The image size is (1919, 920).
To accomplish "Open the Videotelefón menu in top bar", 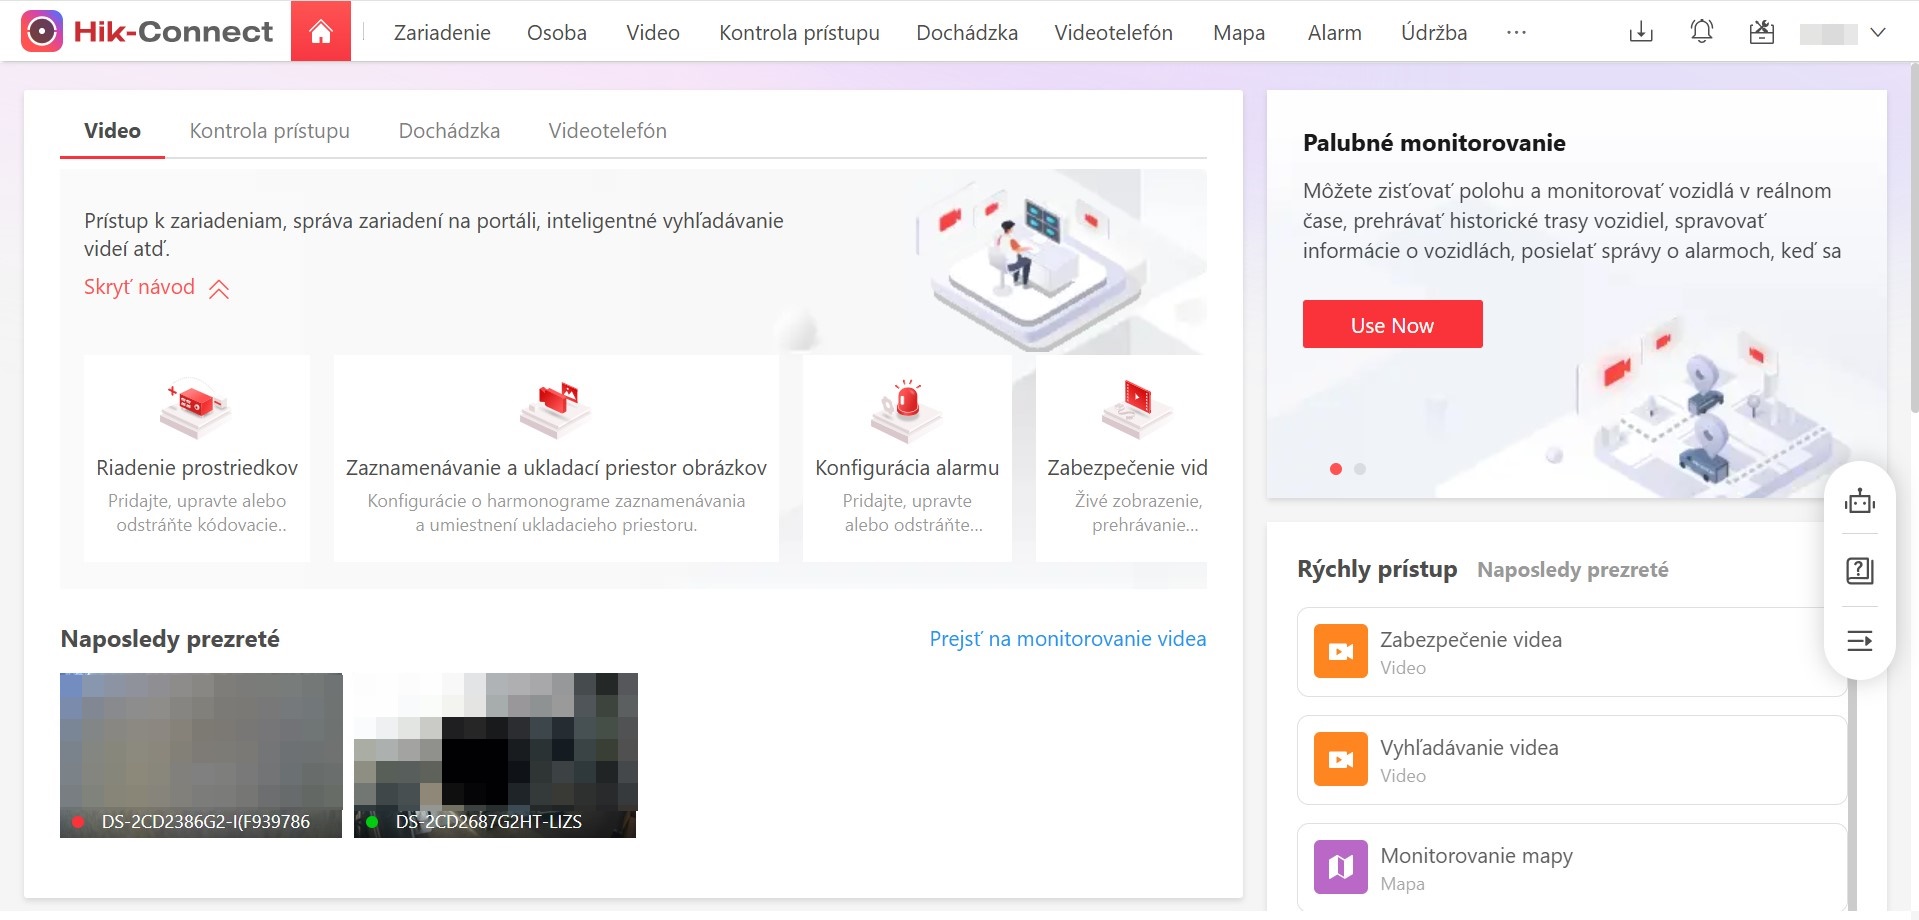I will click(x=1113, y=33).
